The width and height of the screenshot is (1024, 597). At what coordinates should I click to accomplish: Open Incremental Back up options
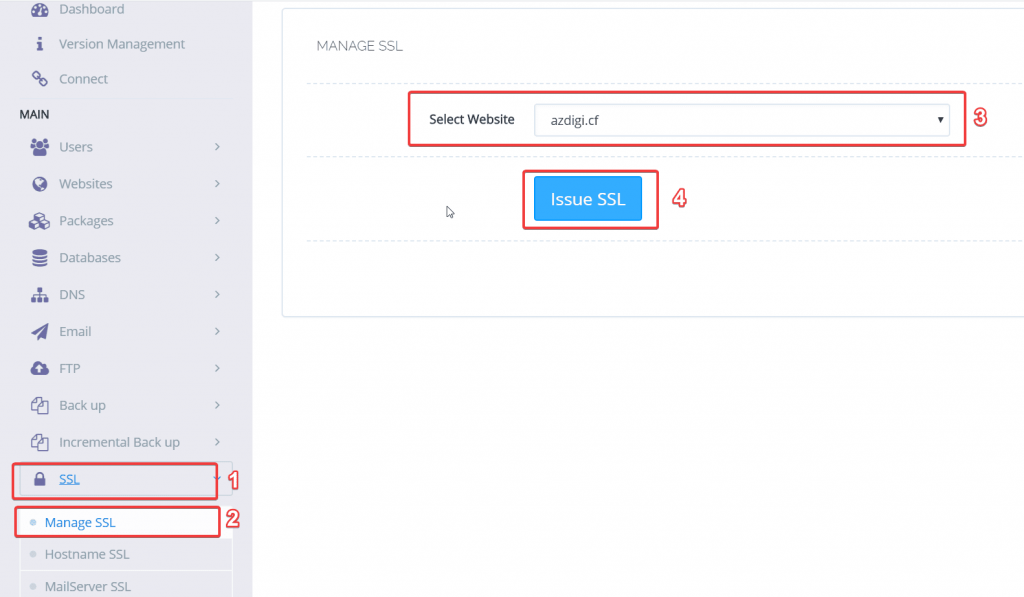(x=217, y=441)
